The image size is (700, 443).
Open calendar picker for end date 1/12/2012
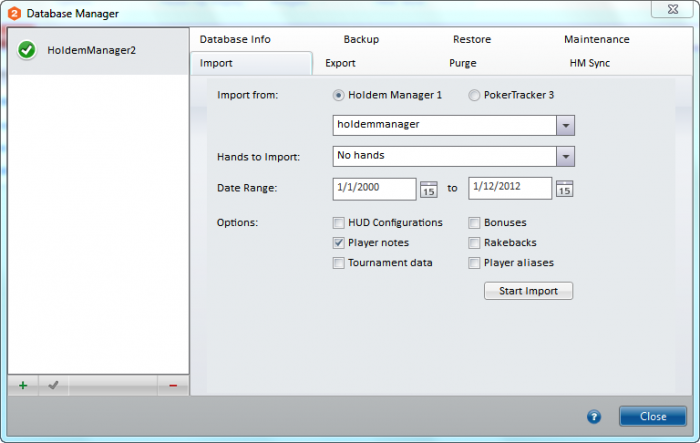564,189
